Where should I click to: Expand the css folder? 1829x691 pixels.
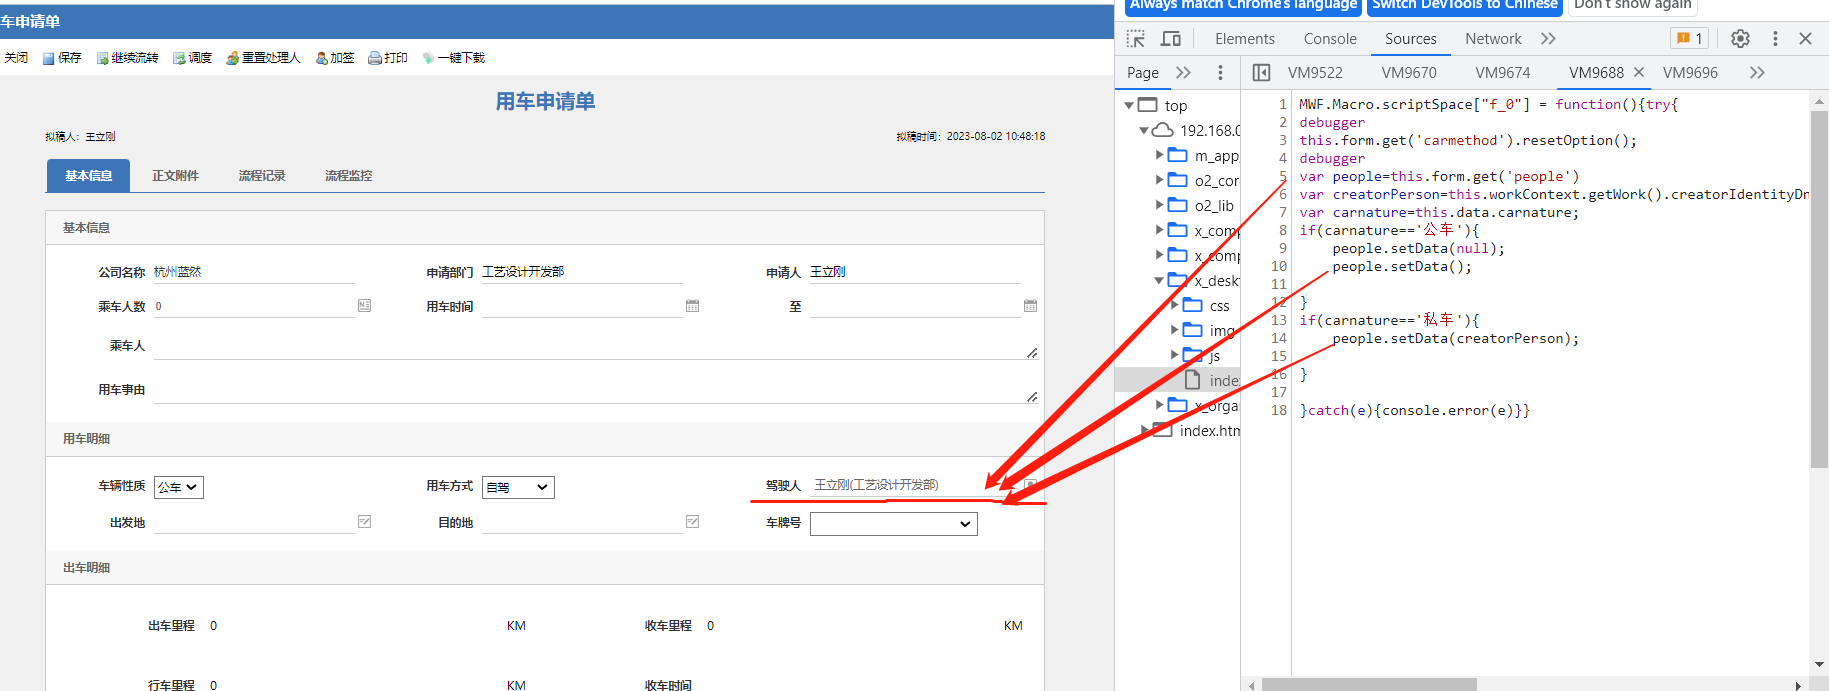pos(1175,305)
